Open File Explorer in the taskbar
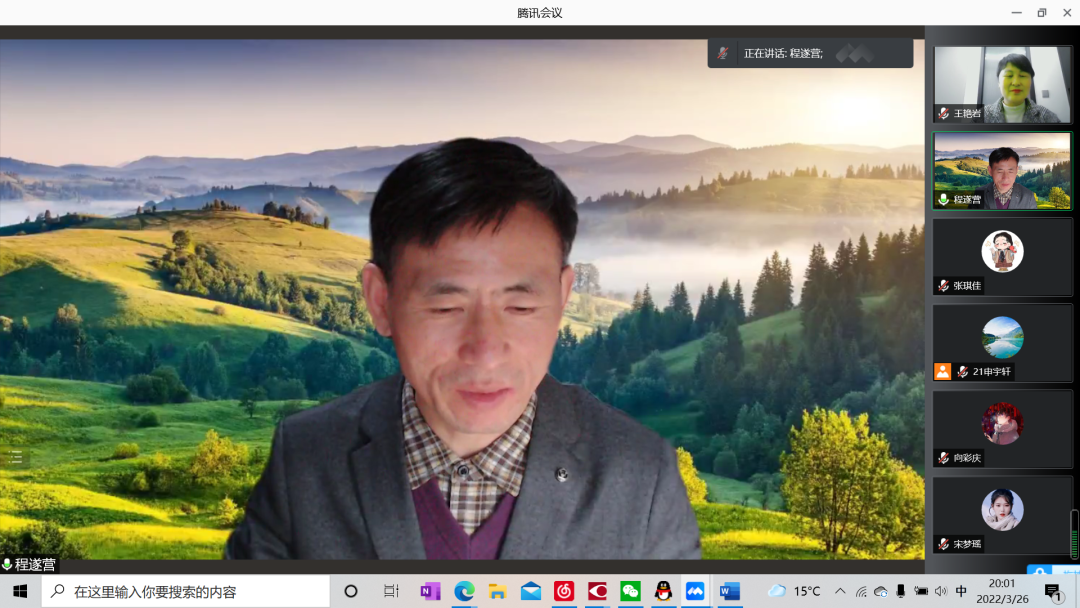Screen dimensions: 1080x608 coord(497,591)
